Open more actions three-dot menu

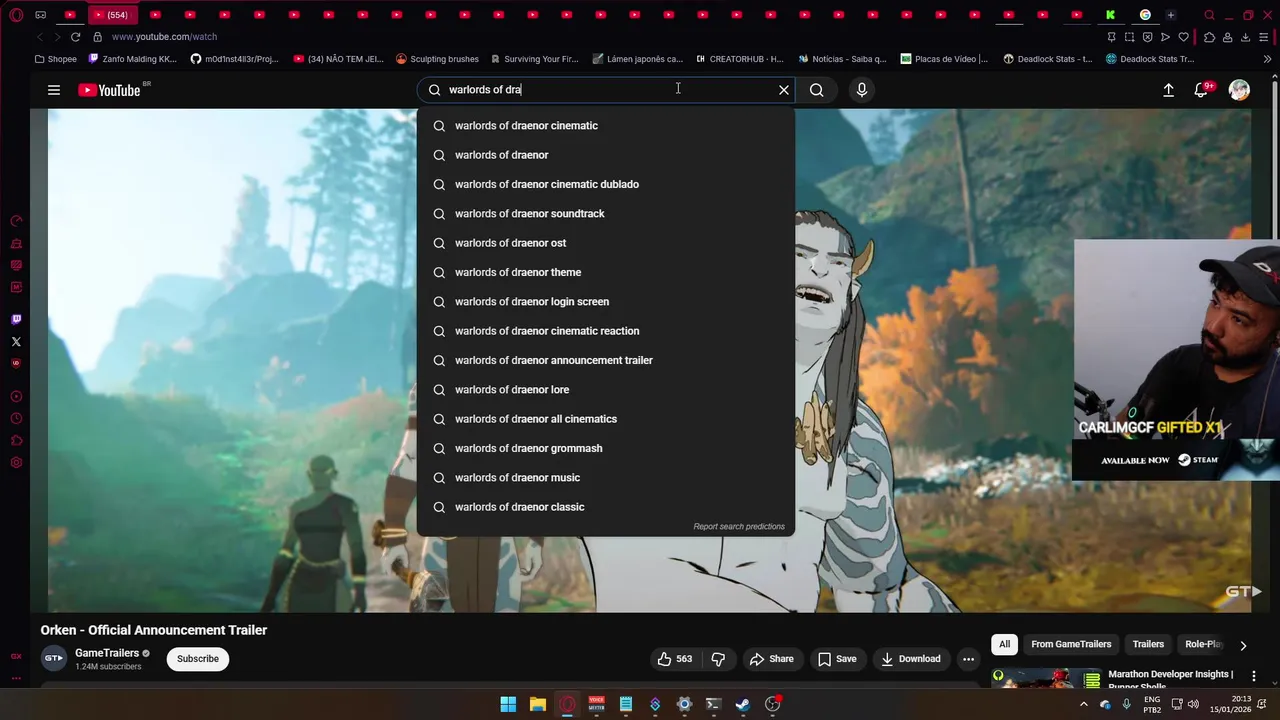coord(968,659)
